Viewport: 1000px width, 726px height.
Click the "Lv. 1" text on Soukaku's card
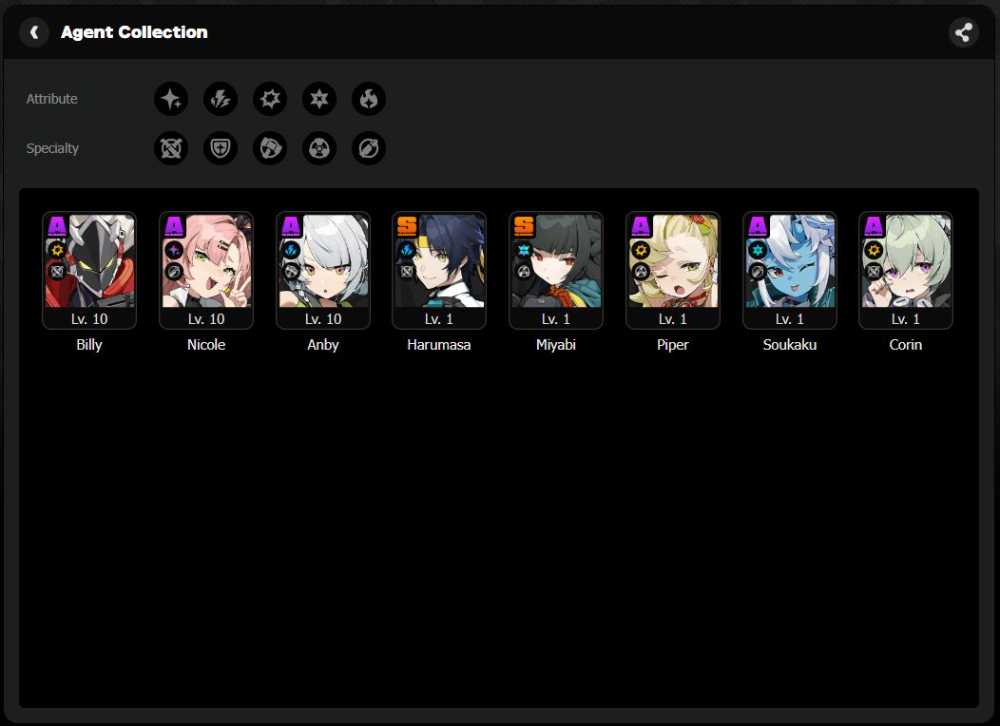click(790, 319)
